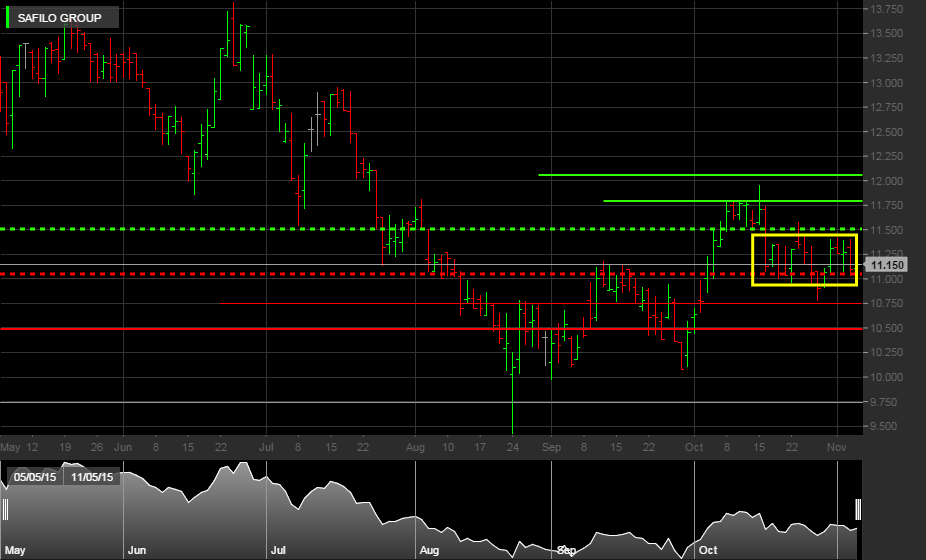Click the Jul label on the time axis
The width and height of the screenshot is (926, 560).
267,446
